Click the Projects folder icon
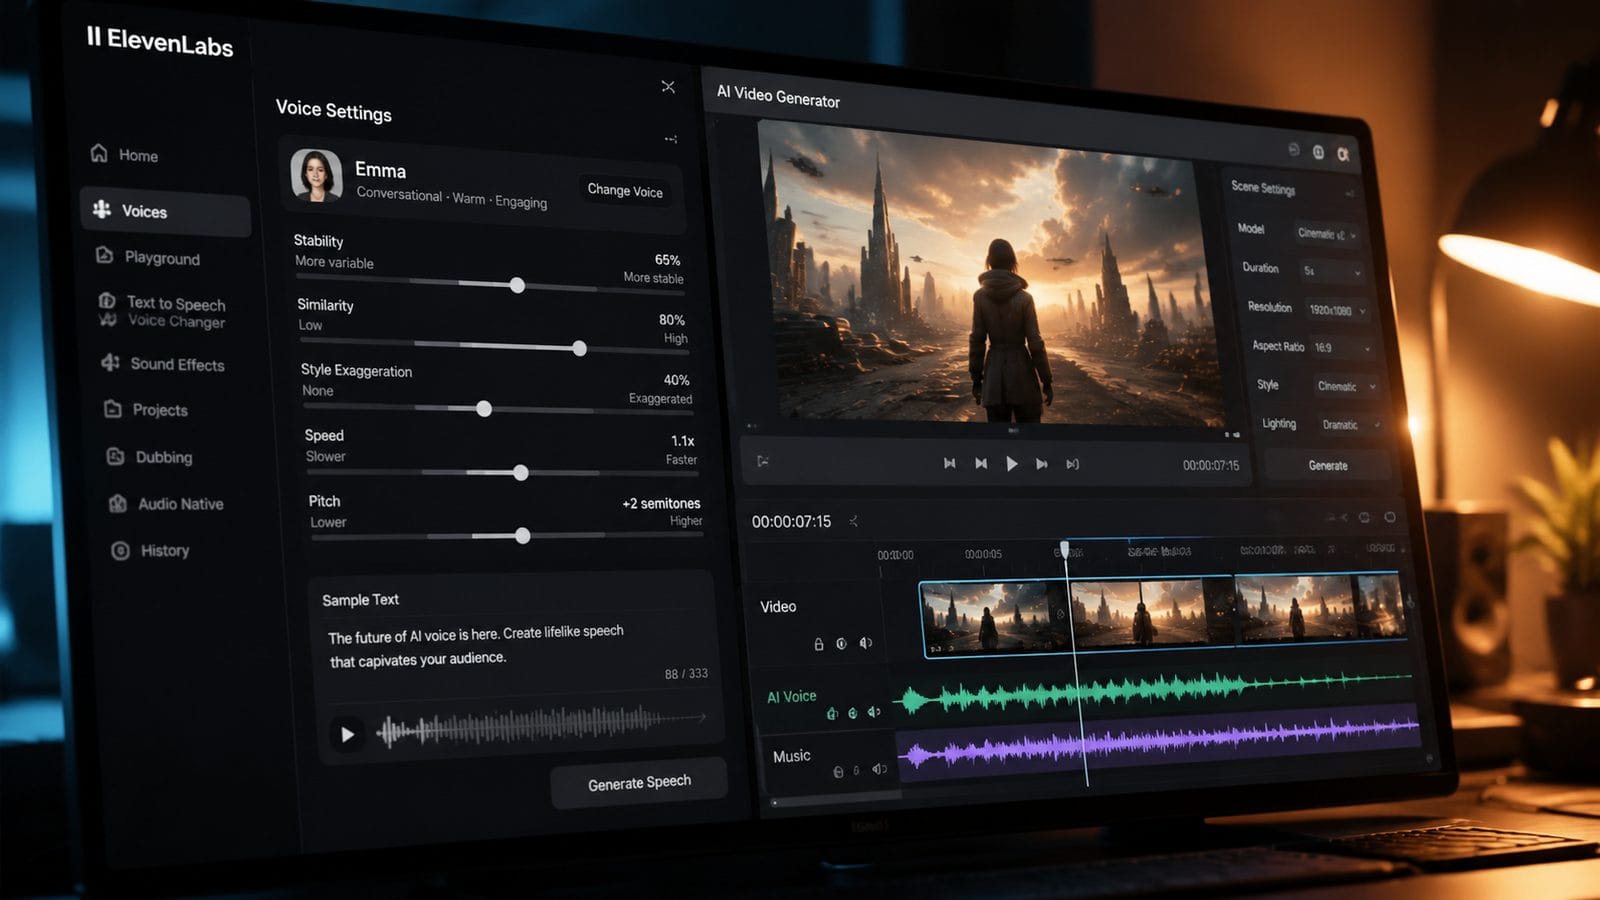 [x=113, y=409]
